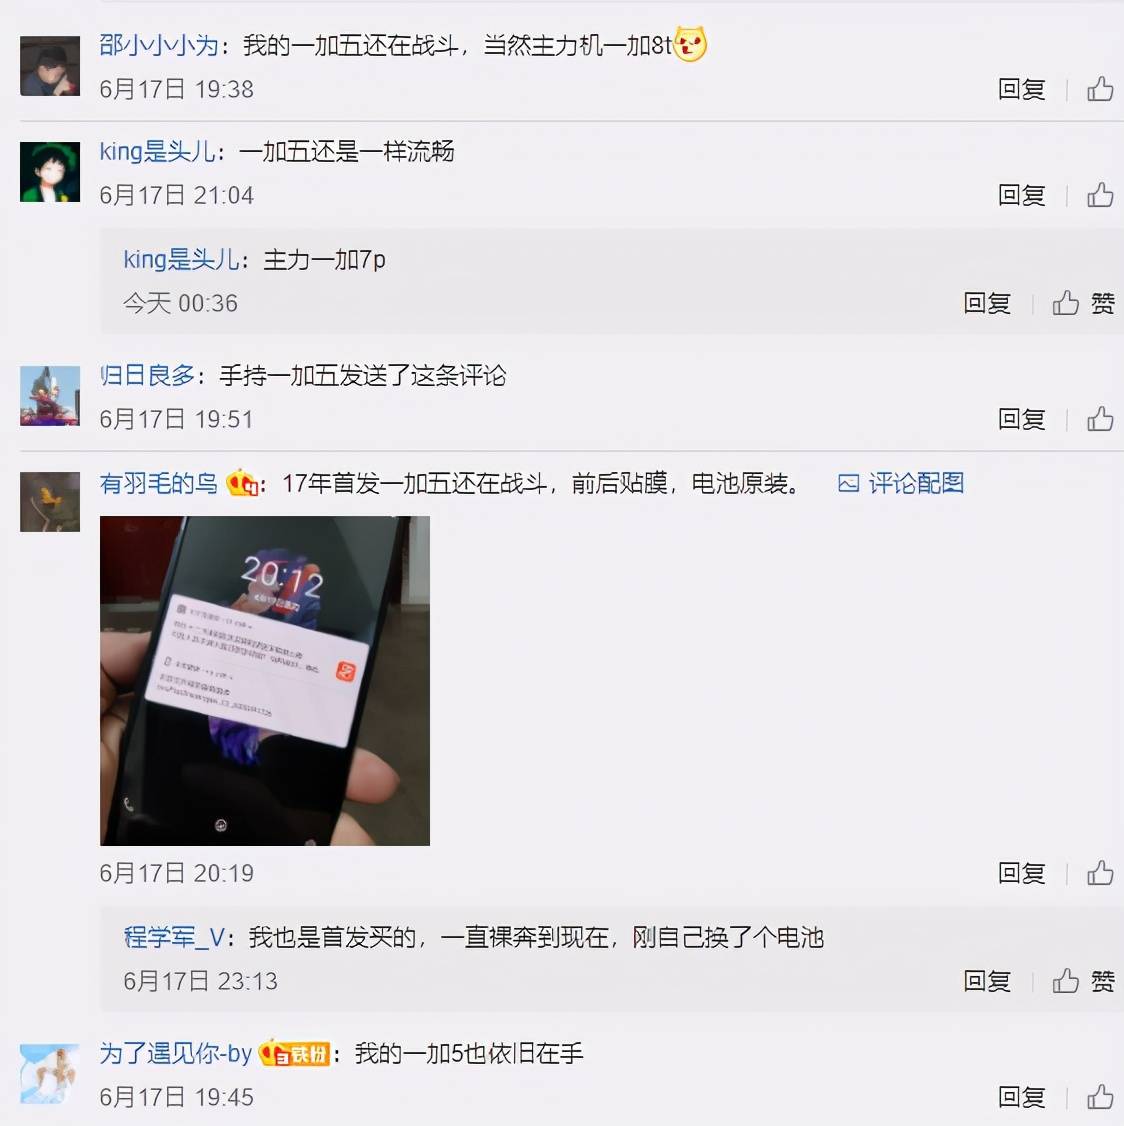Open 邵小小小为's avatar
This screenshot has width=1124, height=1126.
tap(50, 66)
